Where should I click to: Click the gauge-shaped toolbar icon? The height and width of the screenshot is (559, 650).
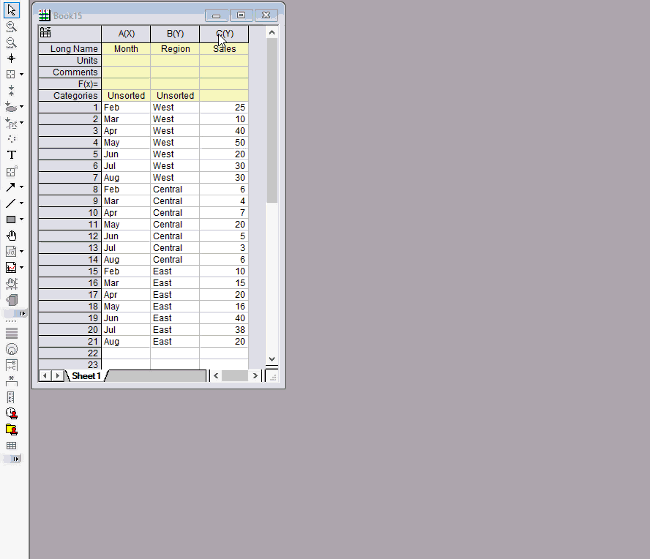(x=12, y=349)
